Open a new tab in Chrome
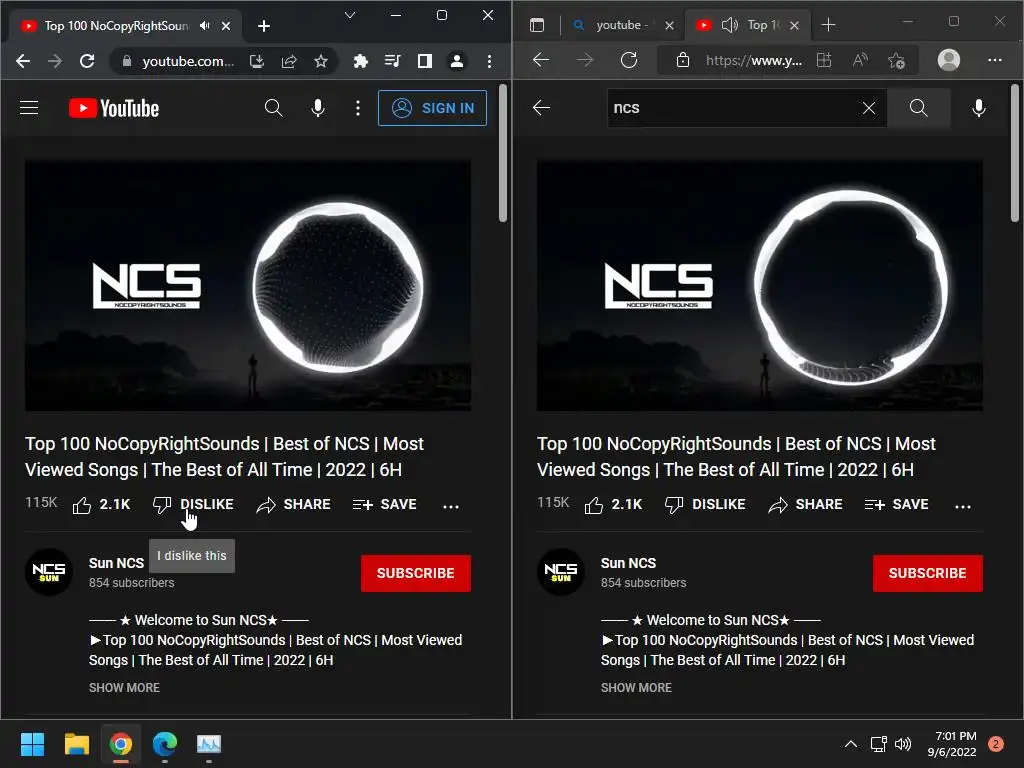The image size is (1024, 768). click(x=264, y=26)
